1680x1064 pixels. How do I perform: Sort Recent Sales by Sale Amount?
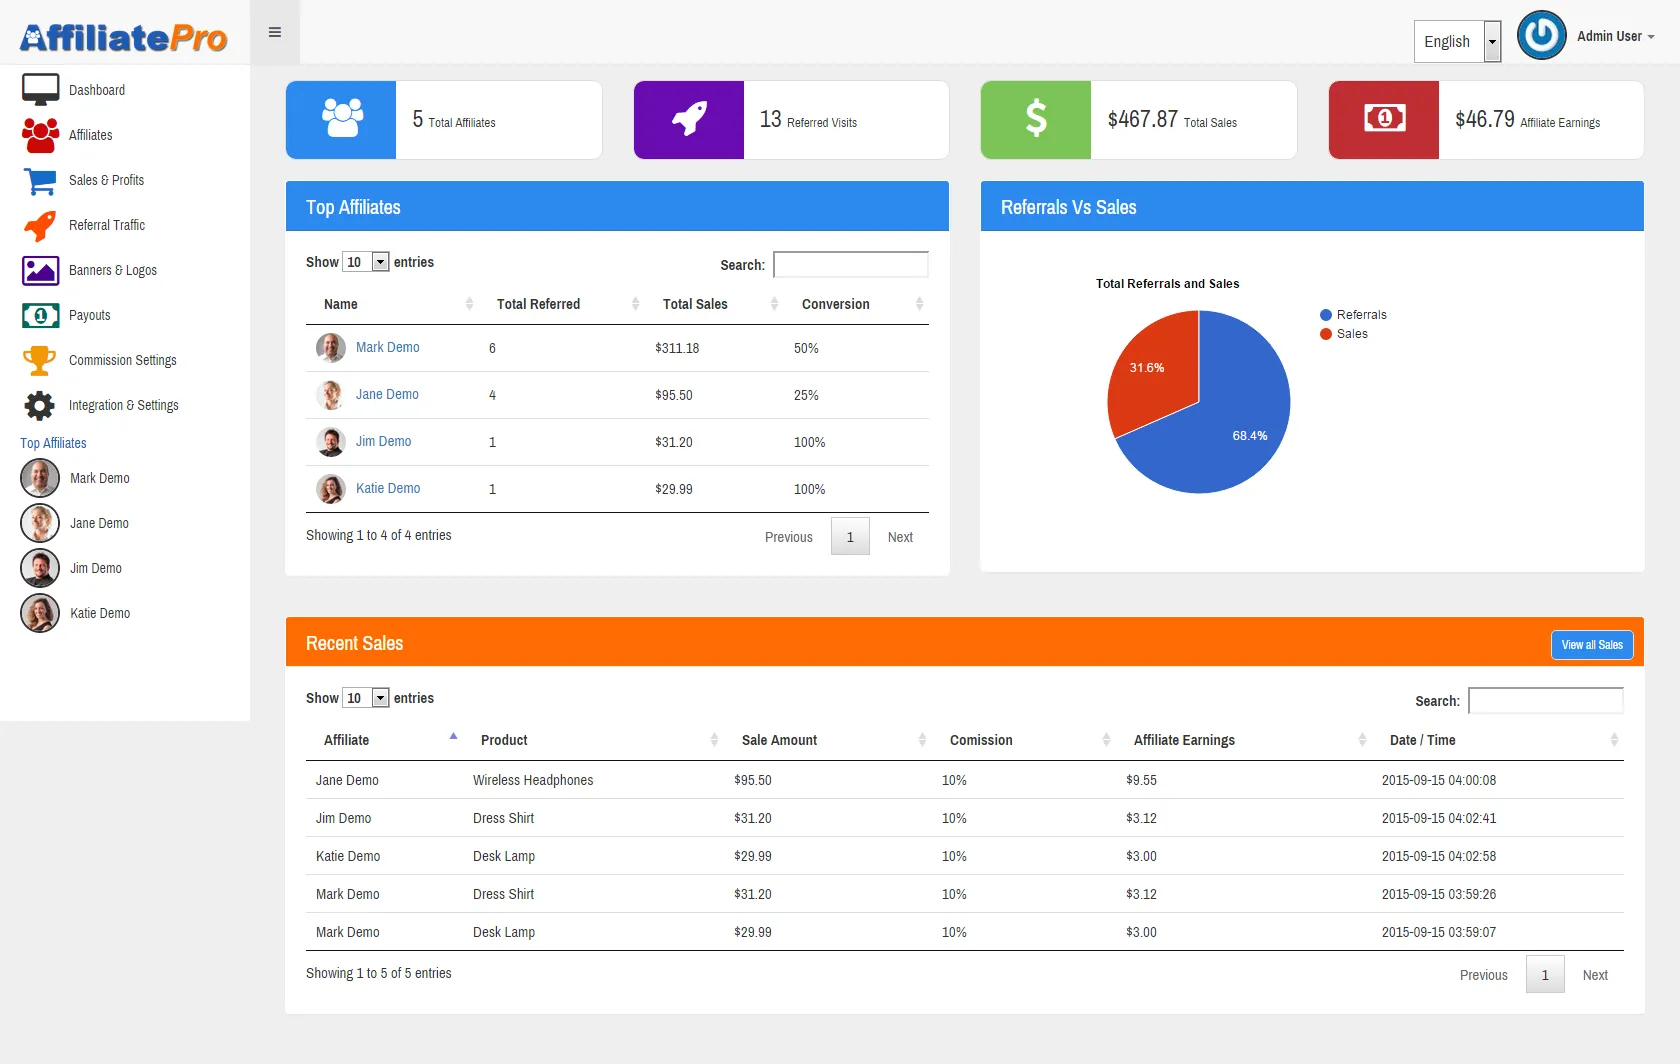tap(780, 740)
